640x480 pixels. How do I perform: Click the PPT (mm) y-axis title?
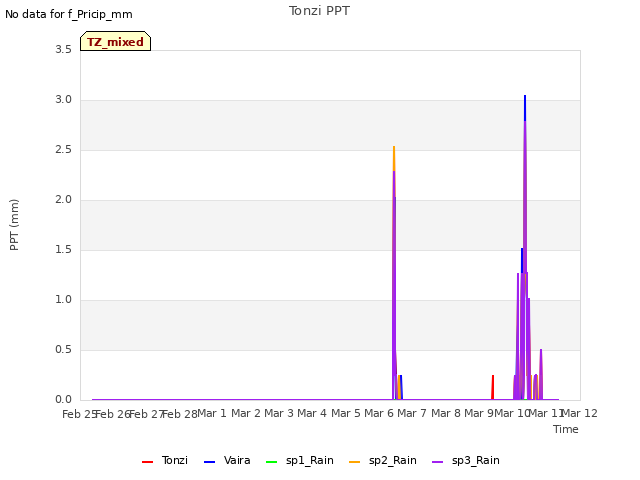click(x=14, y=224)
